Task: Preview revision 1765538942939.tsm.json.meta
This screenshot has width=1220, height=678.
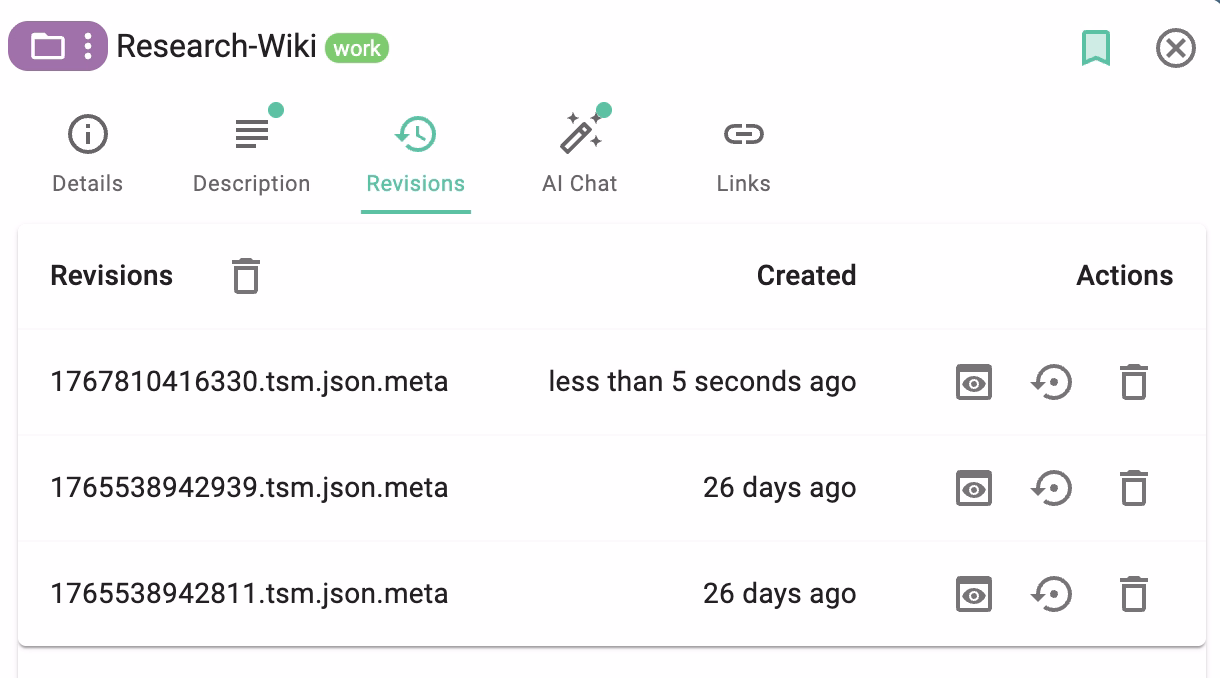Action: coord(973,488)
